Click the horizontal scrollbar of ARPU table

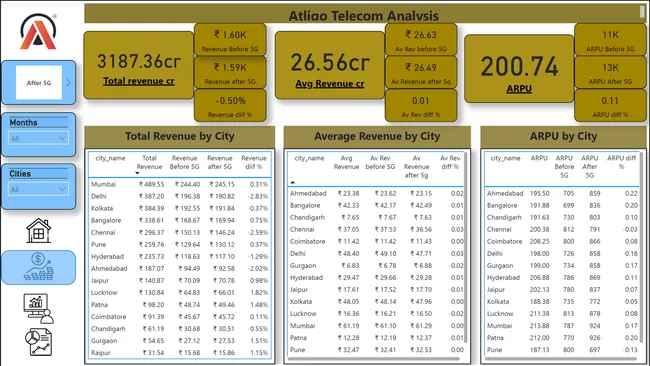pos(560,359)
